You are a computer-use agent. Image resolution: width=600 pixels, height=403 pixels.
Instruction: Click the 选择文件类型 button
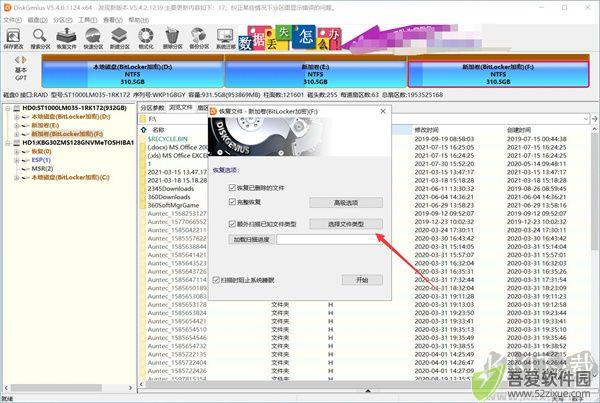click(x=346, y=224)
